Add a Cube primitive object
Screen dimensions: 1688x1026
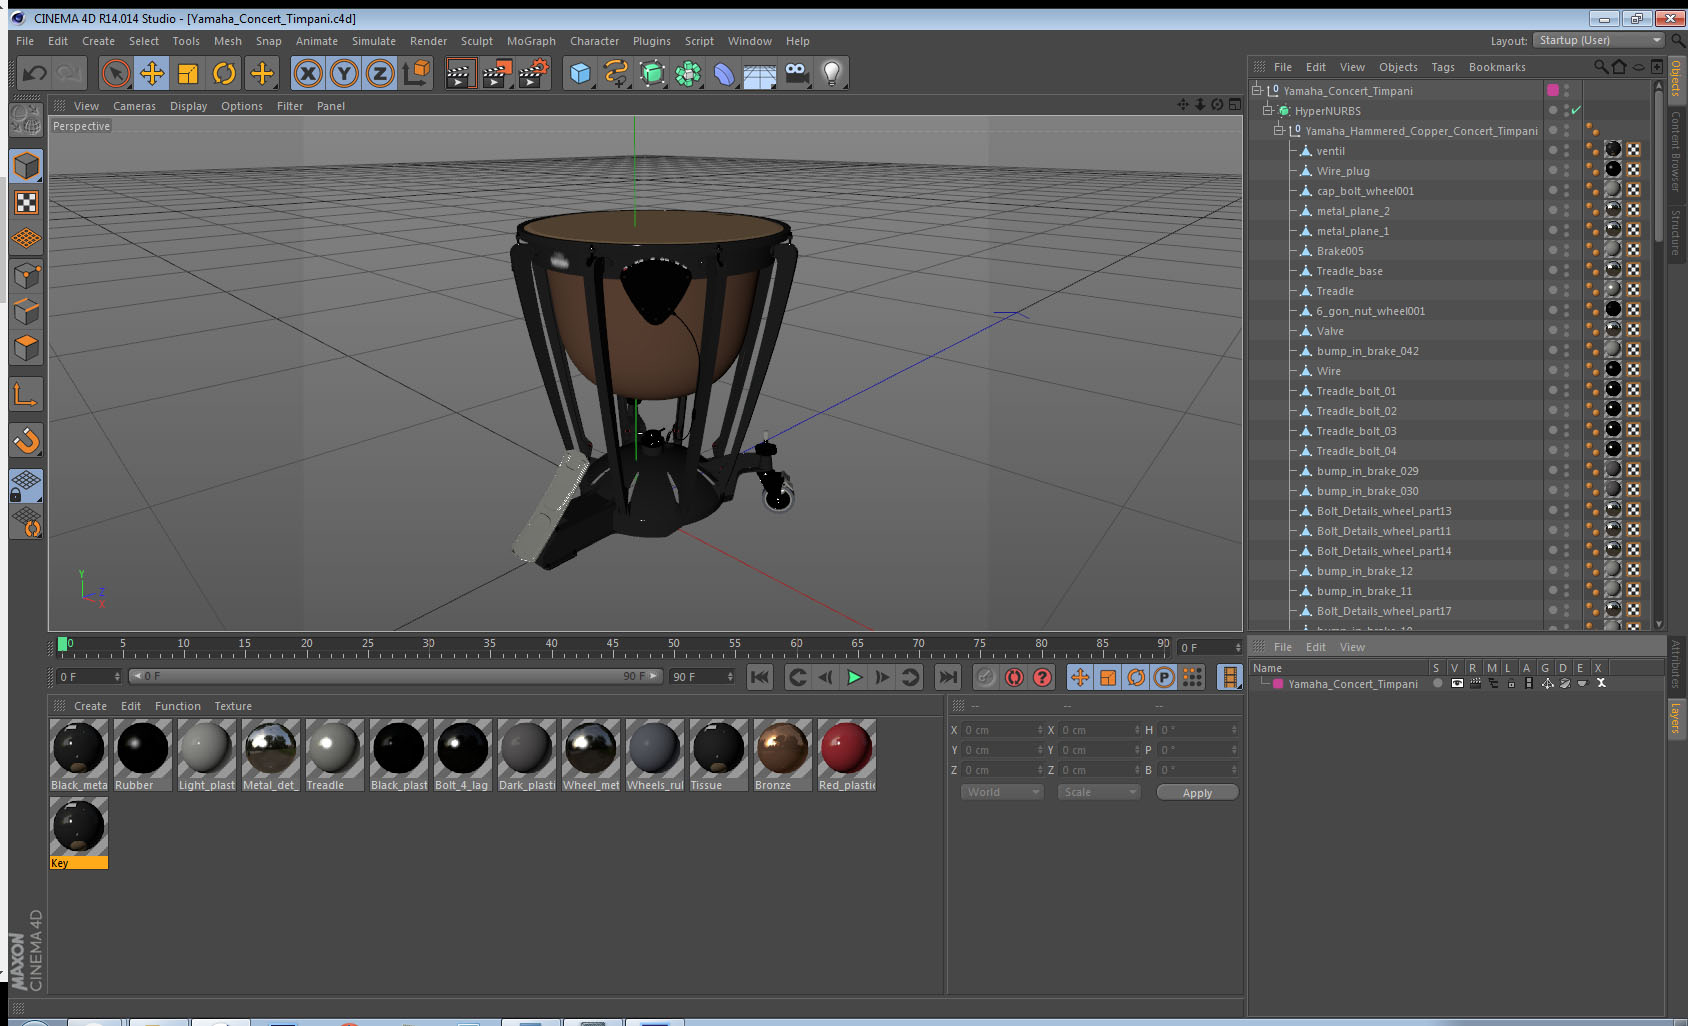[x=580, y=73]
